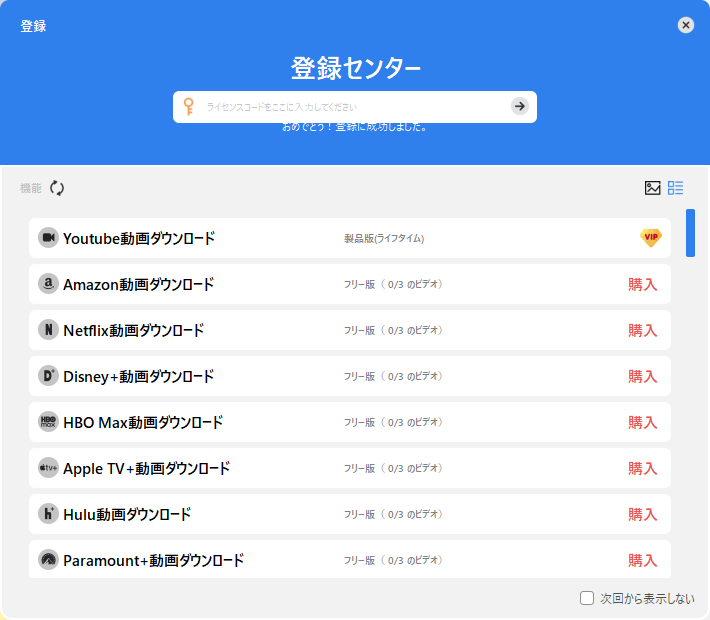
Task: Click the license code input field
Action: (355, 107)
